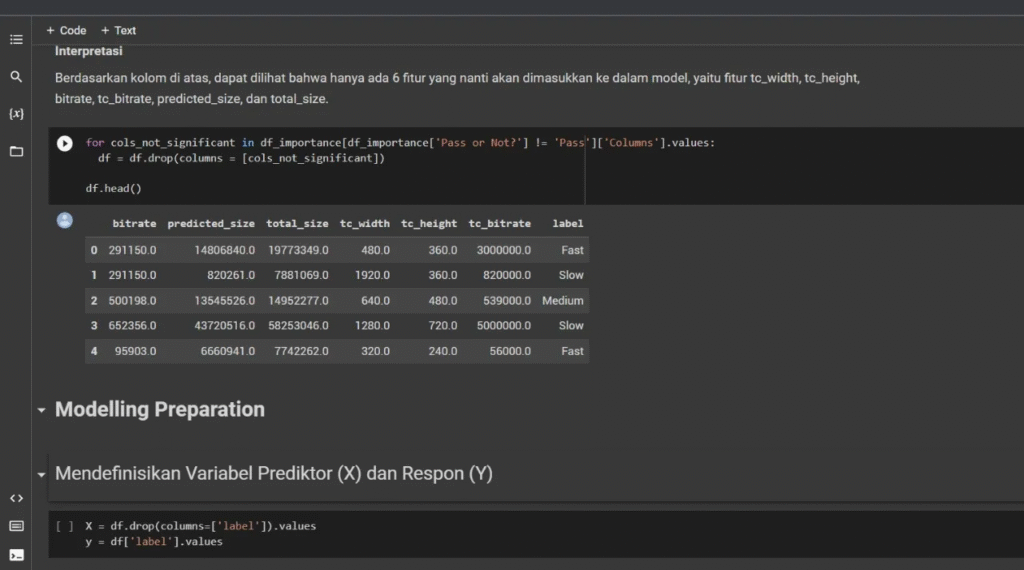This screenshot has height=570, width=1024.
Task: Click the output avatar icon beside the table
Action: click(x=65, y=221)
